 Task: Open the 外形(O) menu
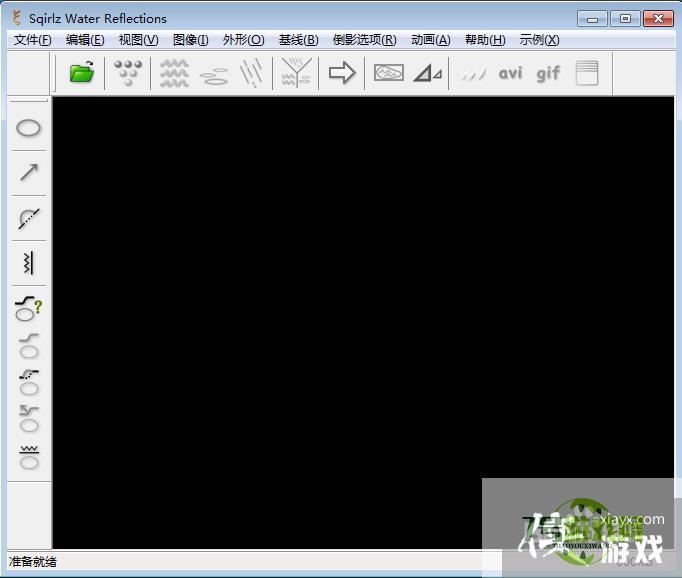point(243,40)
